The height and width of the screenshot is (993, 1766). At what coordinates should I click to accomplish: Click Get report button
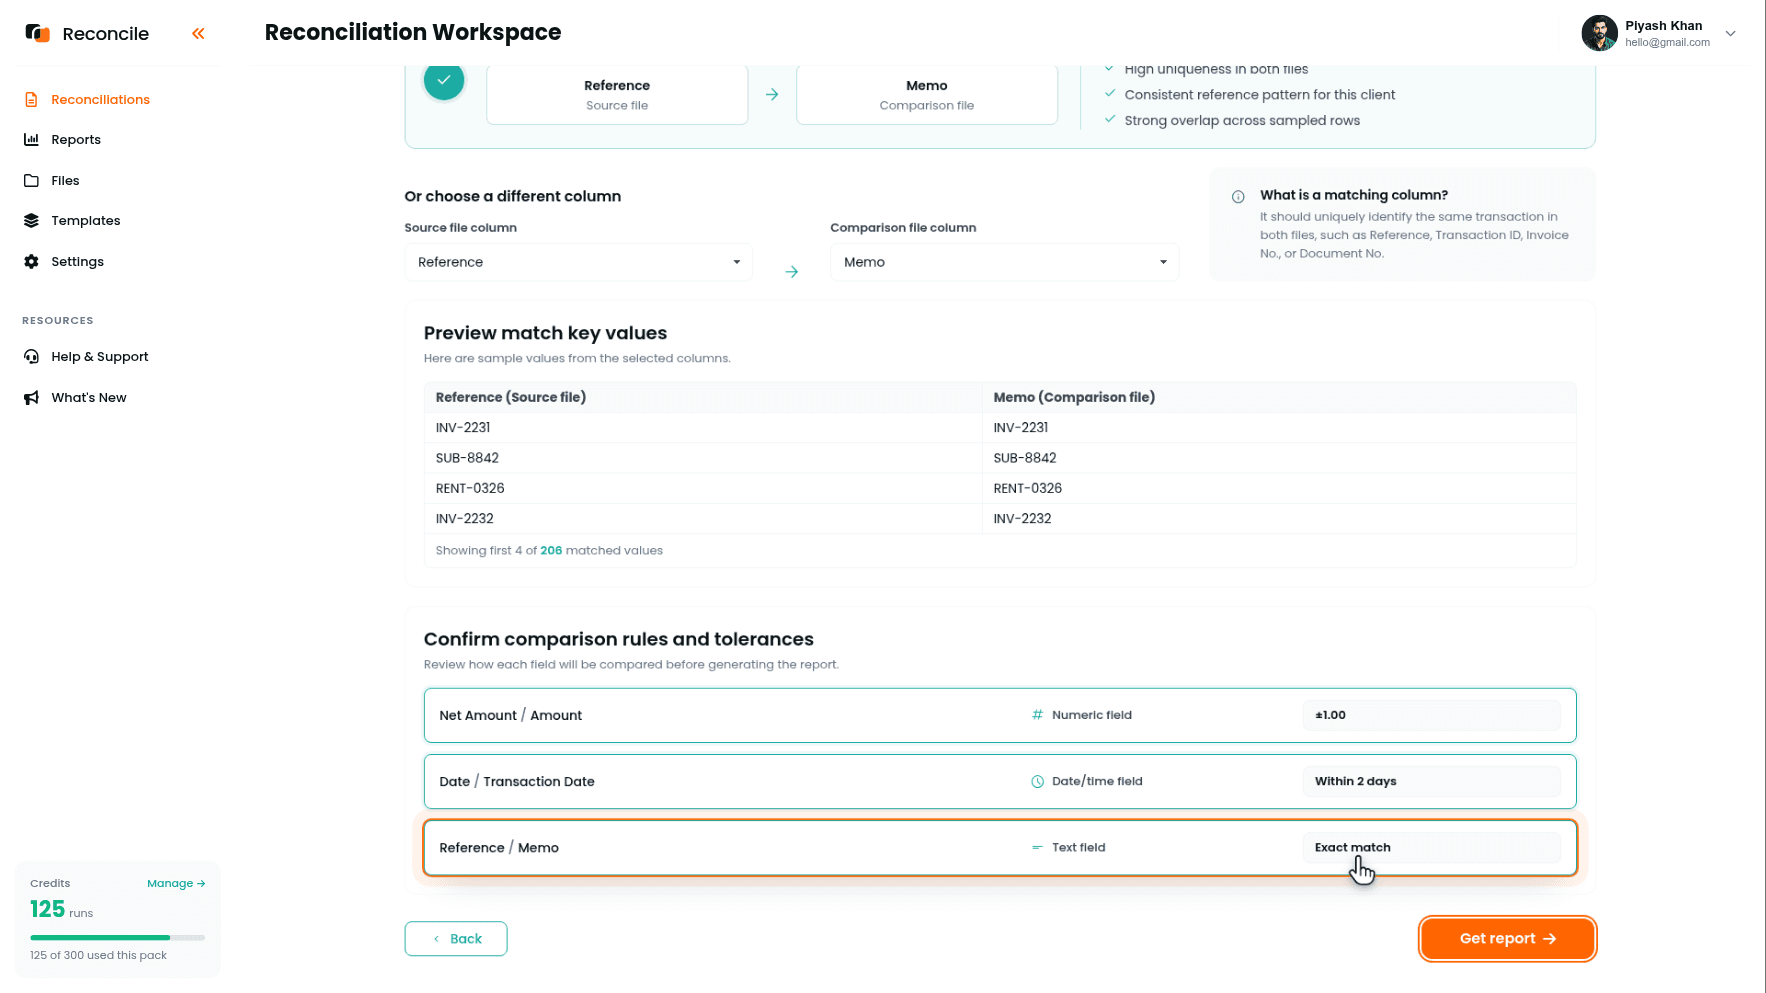click(1507, 939)
